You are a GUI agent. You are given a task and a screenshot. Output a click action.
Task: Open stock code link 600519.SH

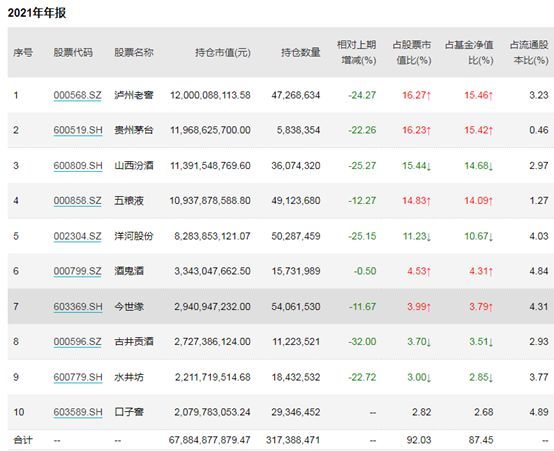click(x=78, y=130)
